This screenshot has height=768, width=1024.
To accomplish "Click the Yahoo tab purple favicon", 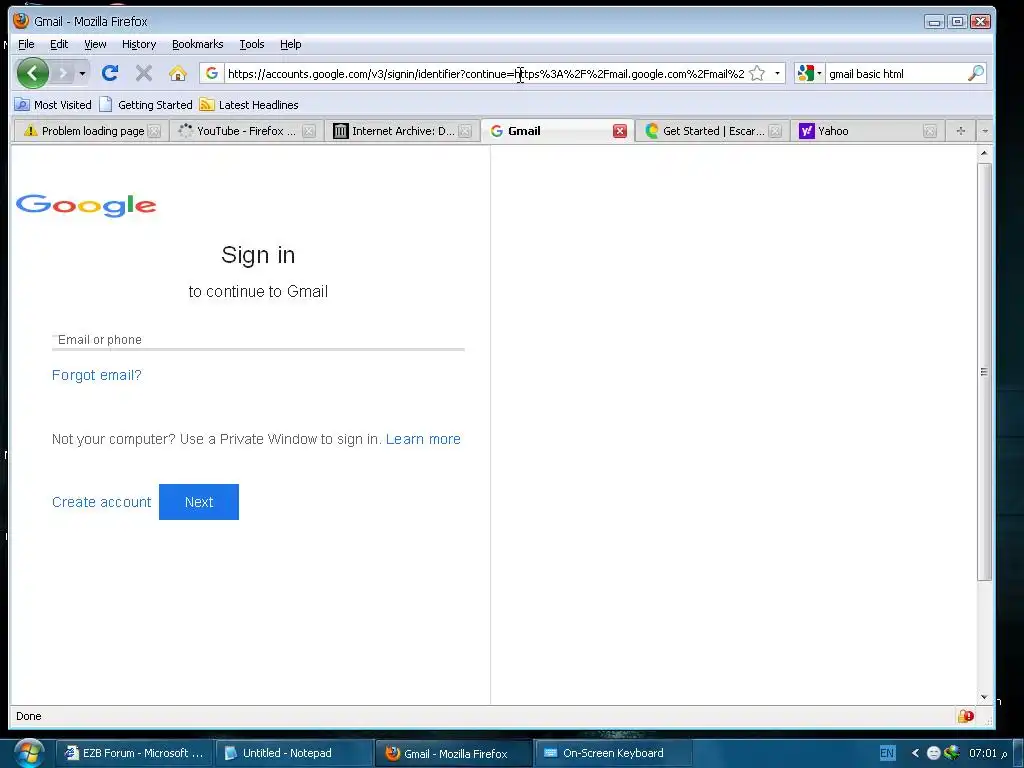I will click(x=807, y=131).
